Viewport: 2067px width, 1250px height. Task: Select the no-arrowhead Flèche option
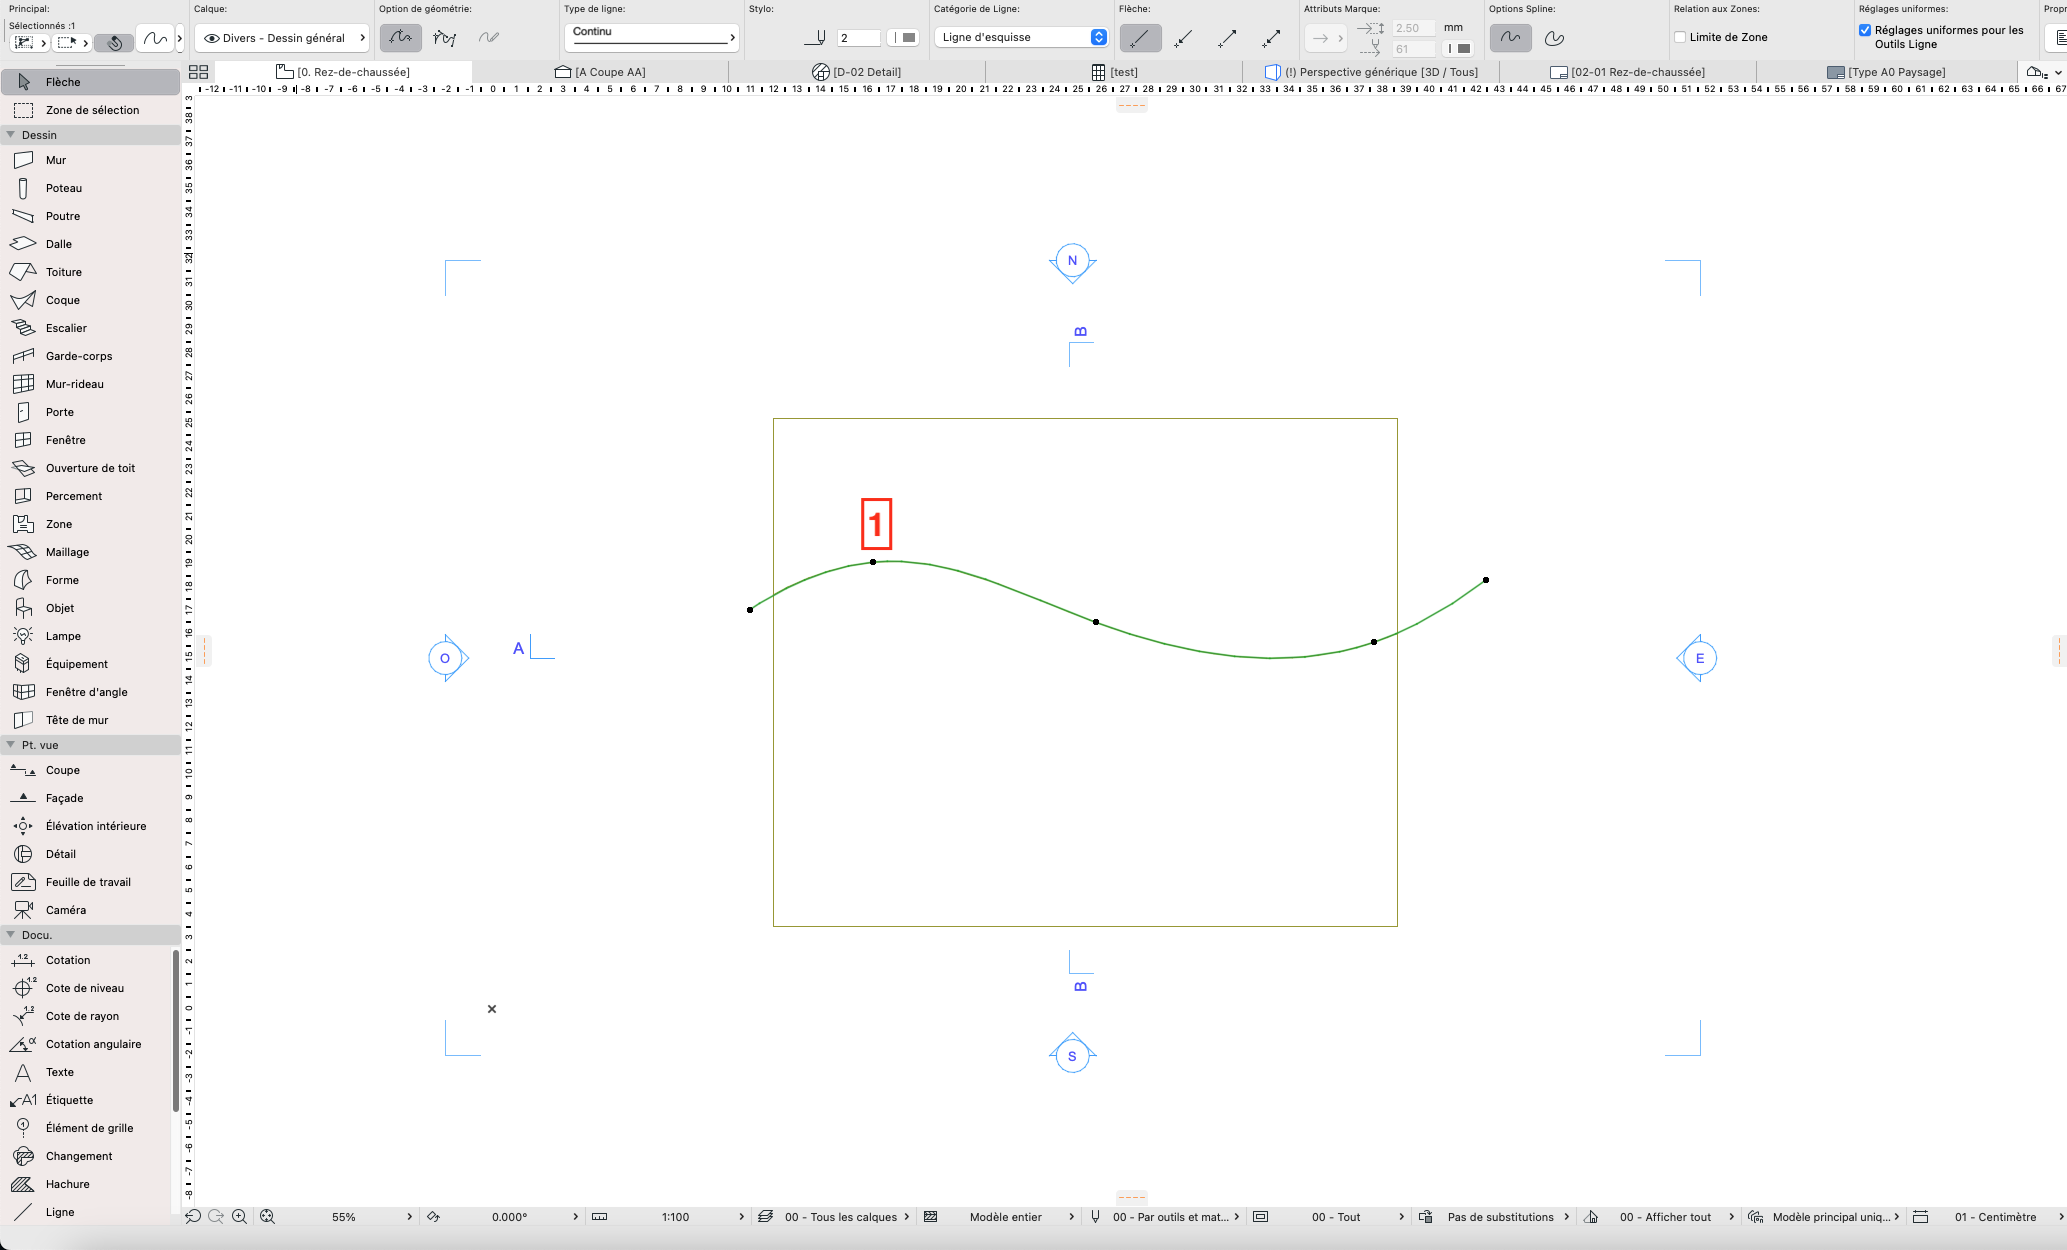click(1140, 38)
